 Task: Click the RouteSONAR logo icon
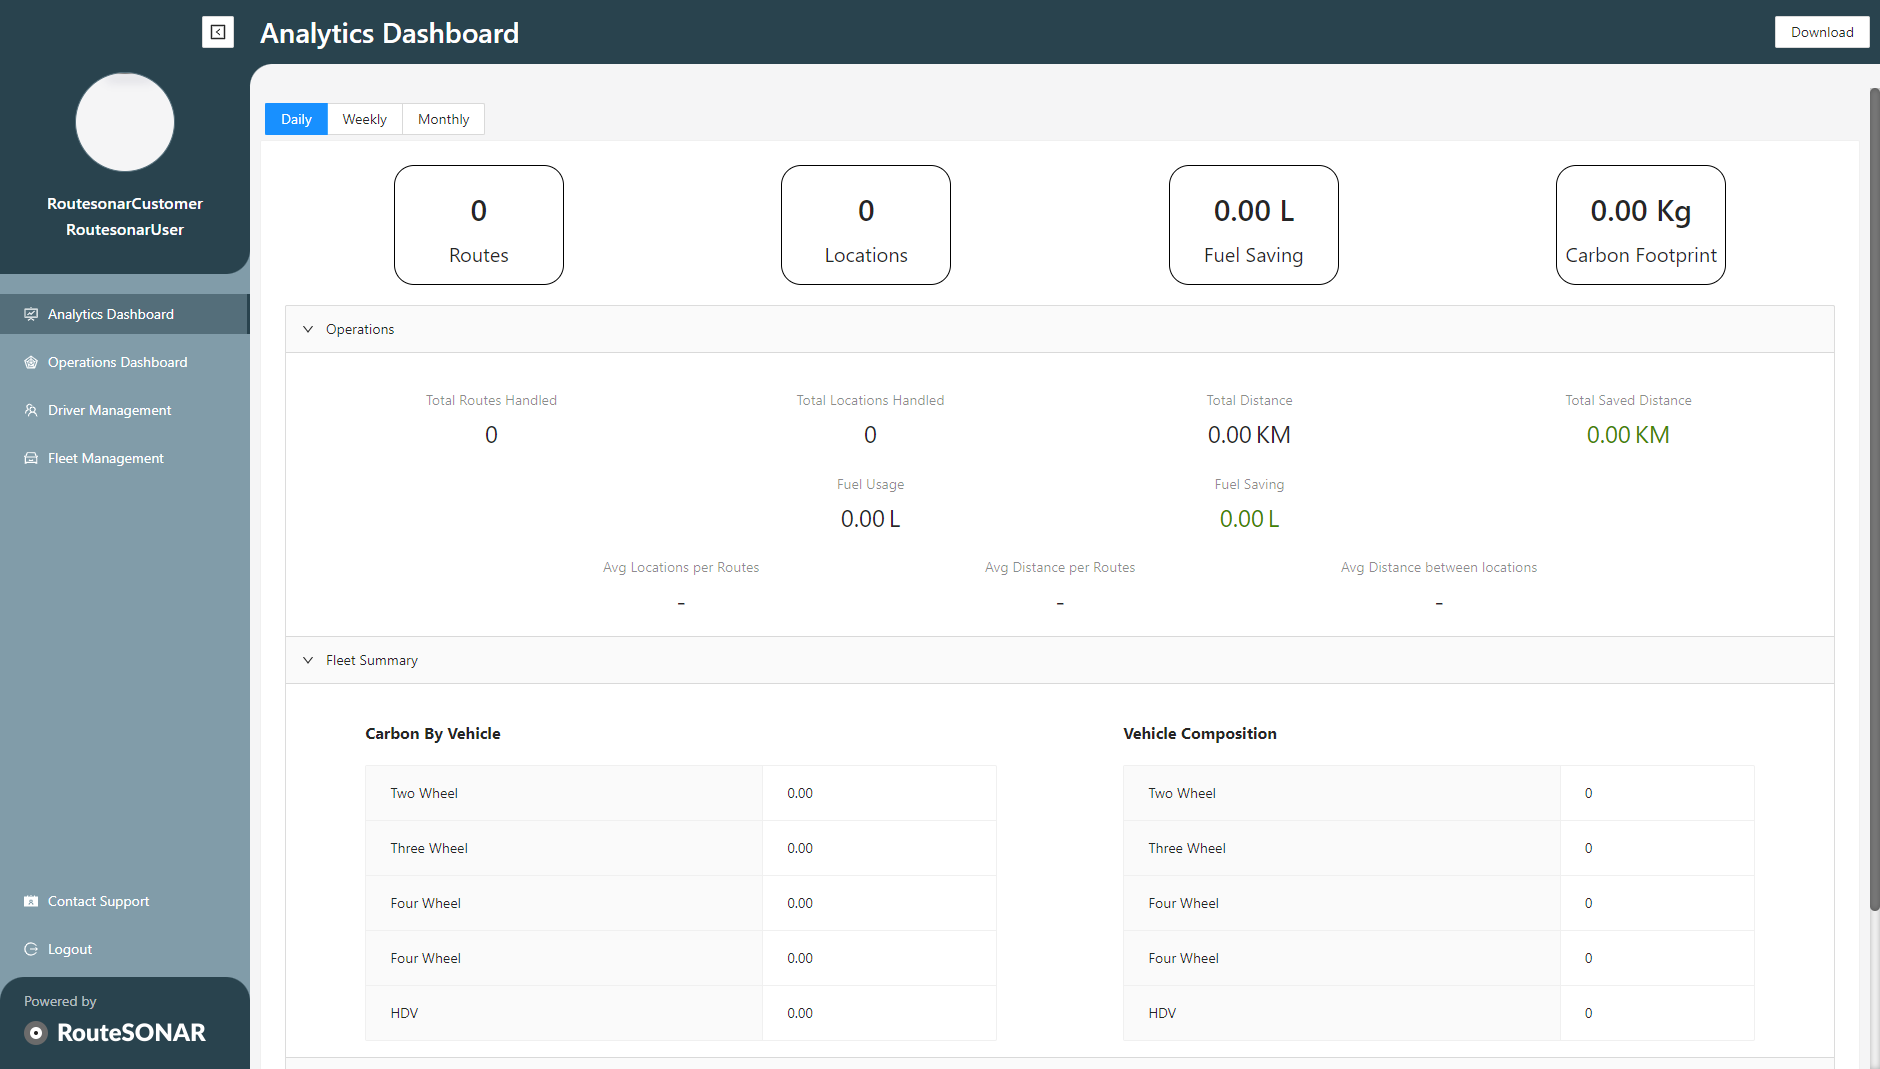point(36,1033)
